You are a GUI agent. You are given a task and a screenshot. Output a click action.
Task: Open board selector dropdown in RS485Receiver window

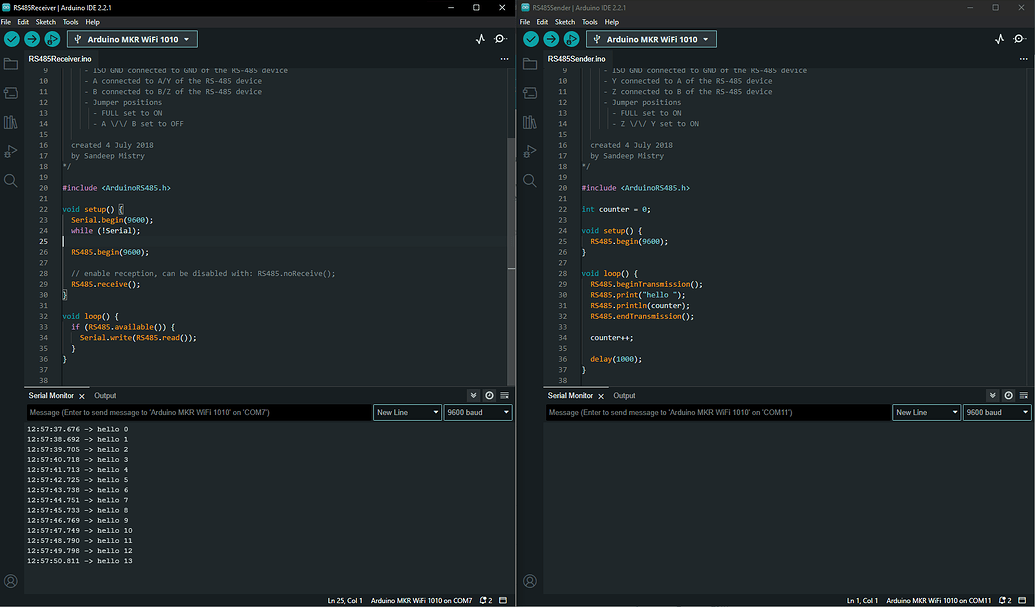132,39
